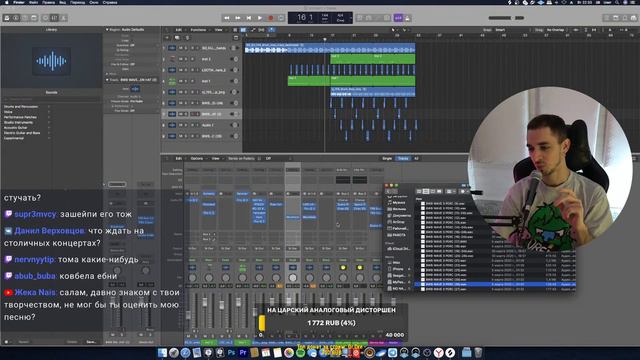Click the Inst 1 track icon
This screenshot has height=360, width=640.
[x=172, y=81]
